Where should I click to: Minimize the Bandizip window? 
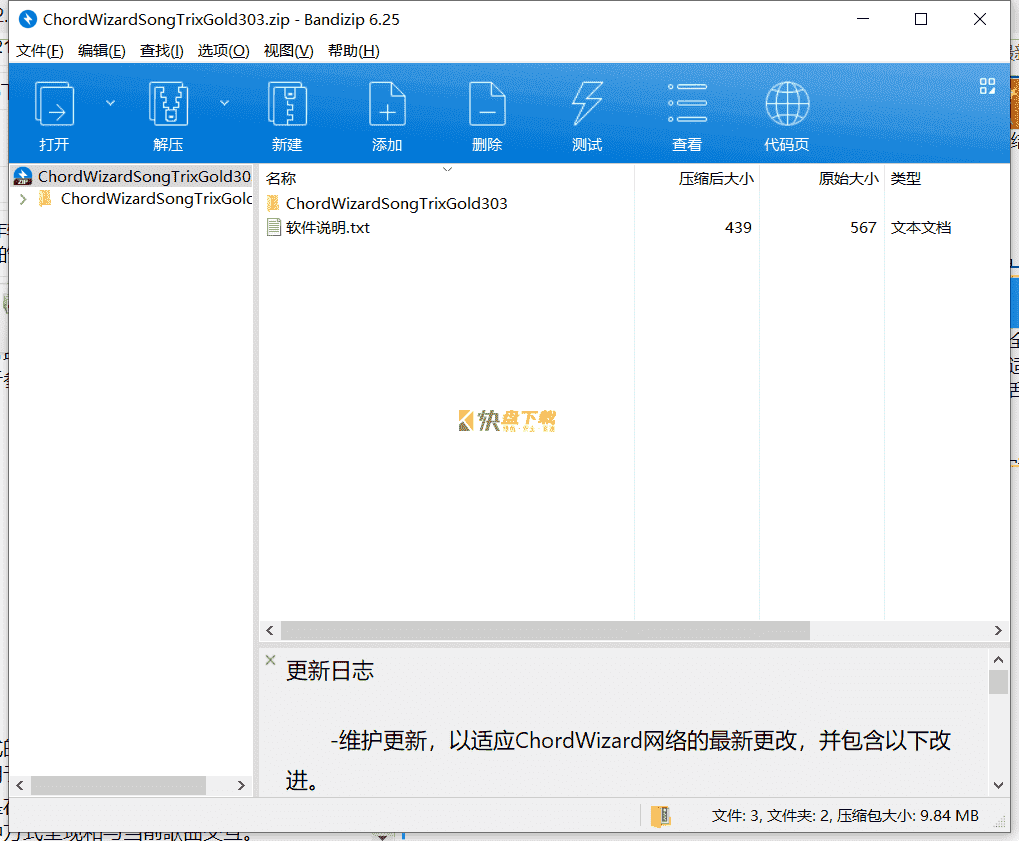(863, 19)
